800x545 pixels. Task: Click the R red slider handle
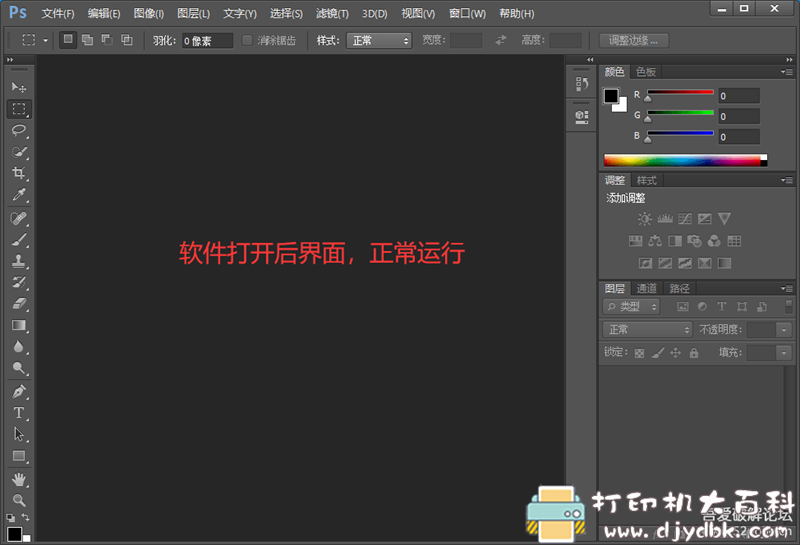[x=647, y=98]
